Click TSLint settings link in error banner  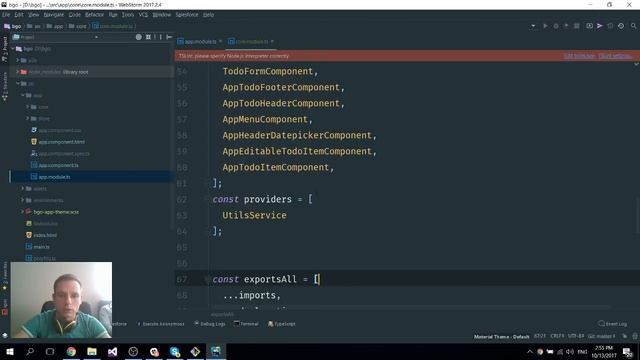(615, 56)
